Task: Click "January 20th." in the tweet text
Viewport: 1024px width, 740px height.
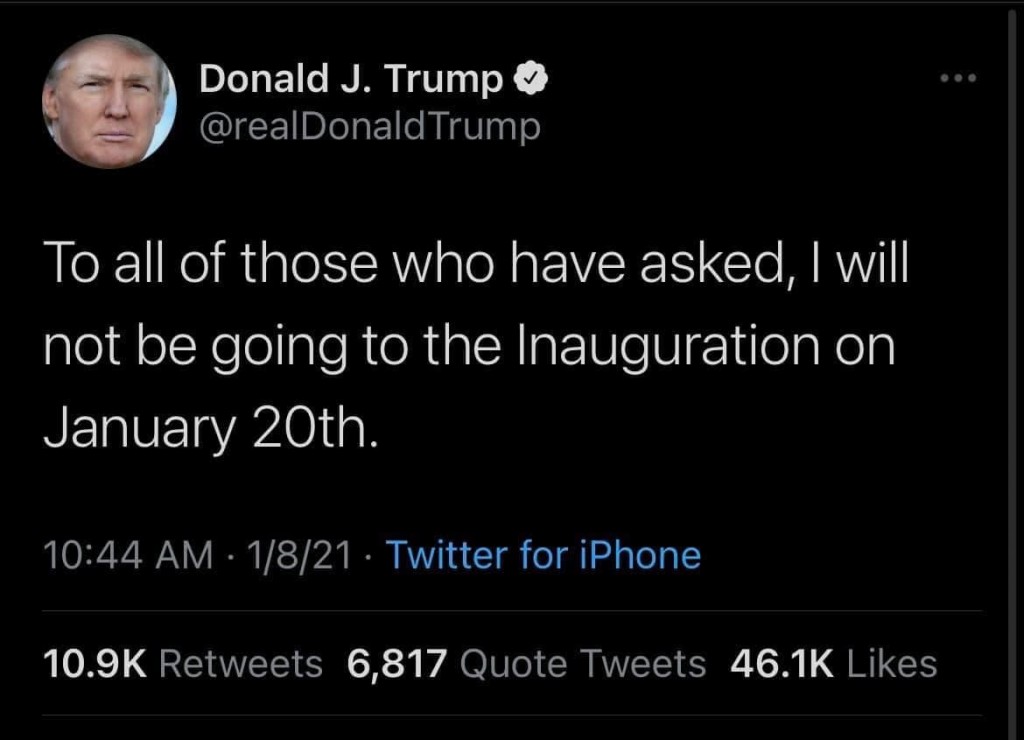Action: click(x=211, y=427)
